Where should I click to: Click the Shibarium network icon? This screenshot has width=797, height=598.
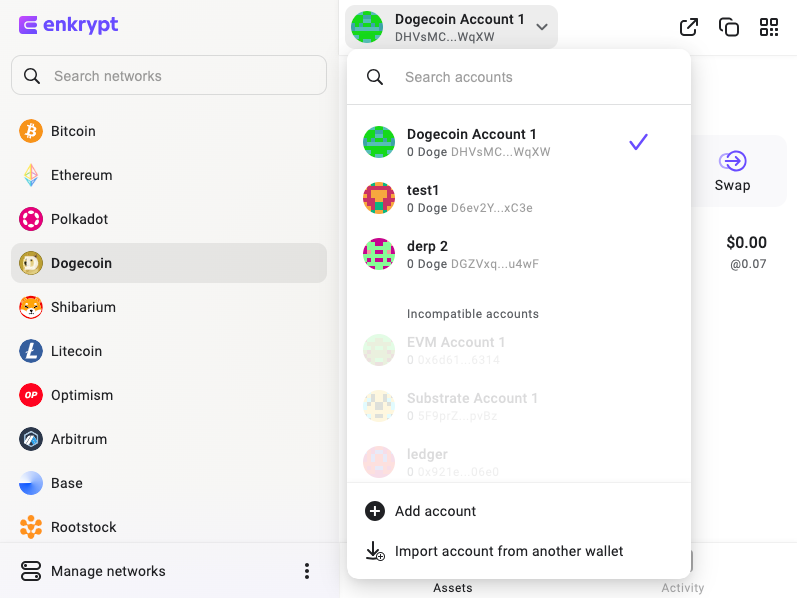pos(31,307)
